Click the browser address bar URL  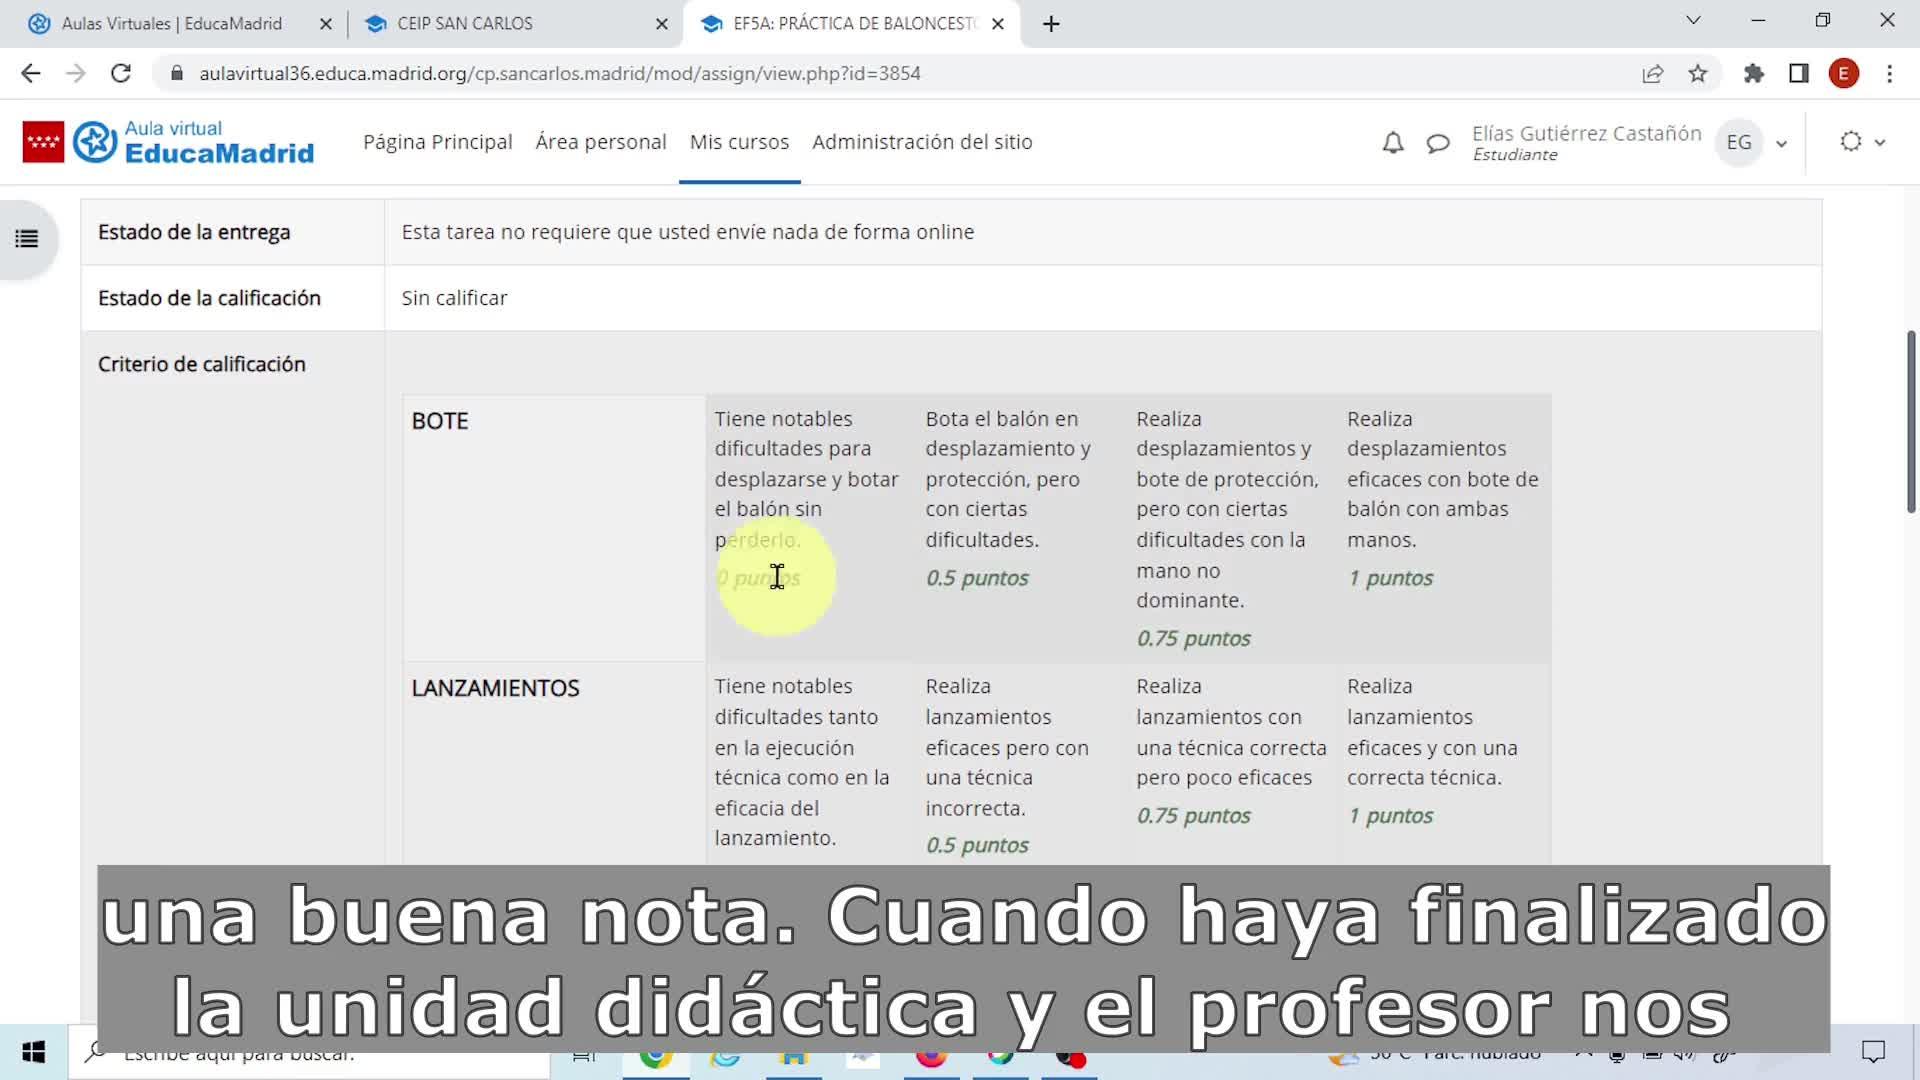560,73
